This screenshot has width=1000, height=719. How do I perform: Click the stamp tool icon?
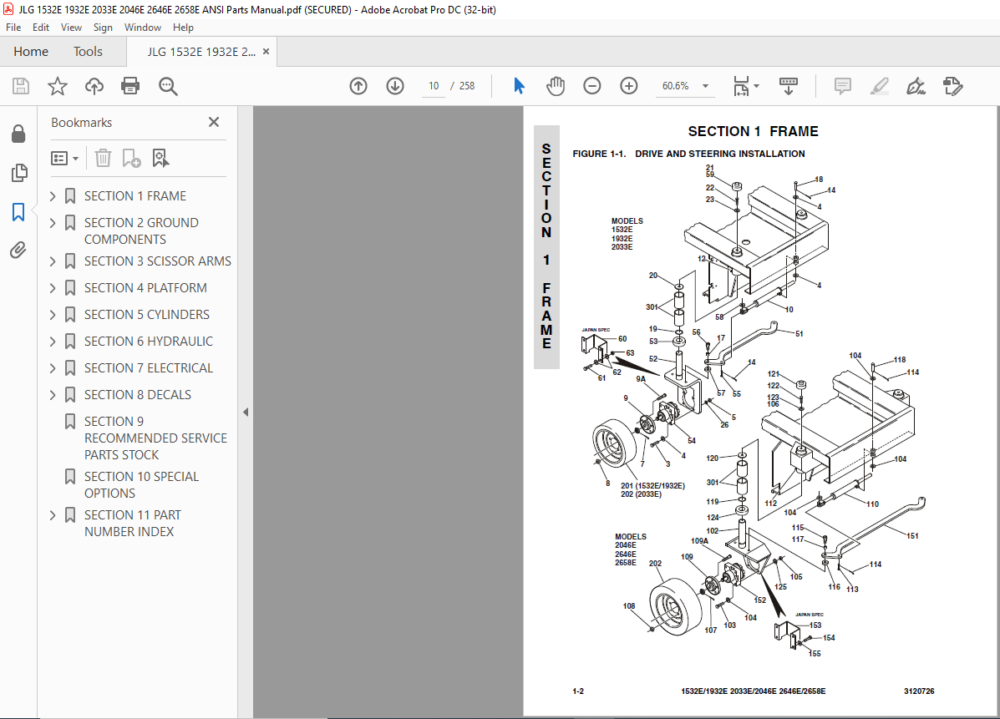953,86
